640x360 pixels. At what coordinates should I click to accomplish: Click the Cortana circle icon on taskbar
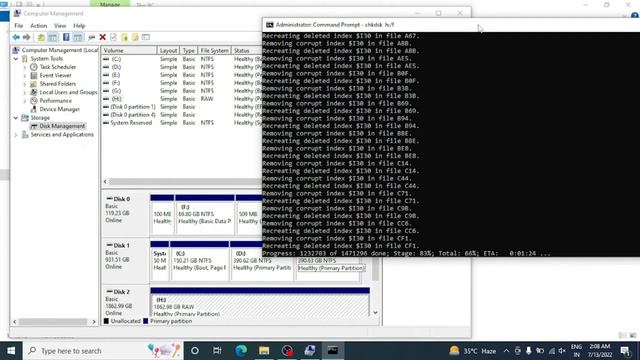tap(195, 351)
